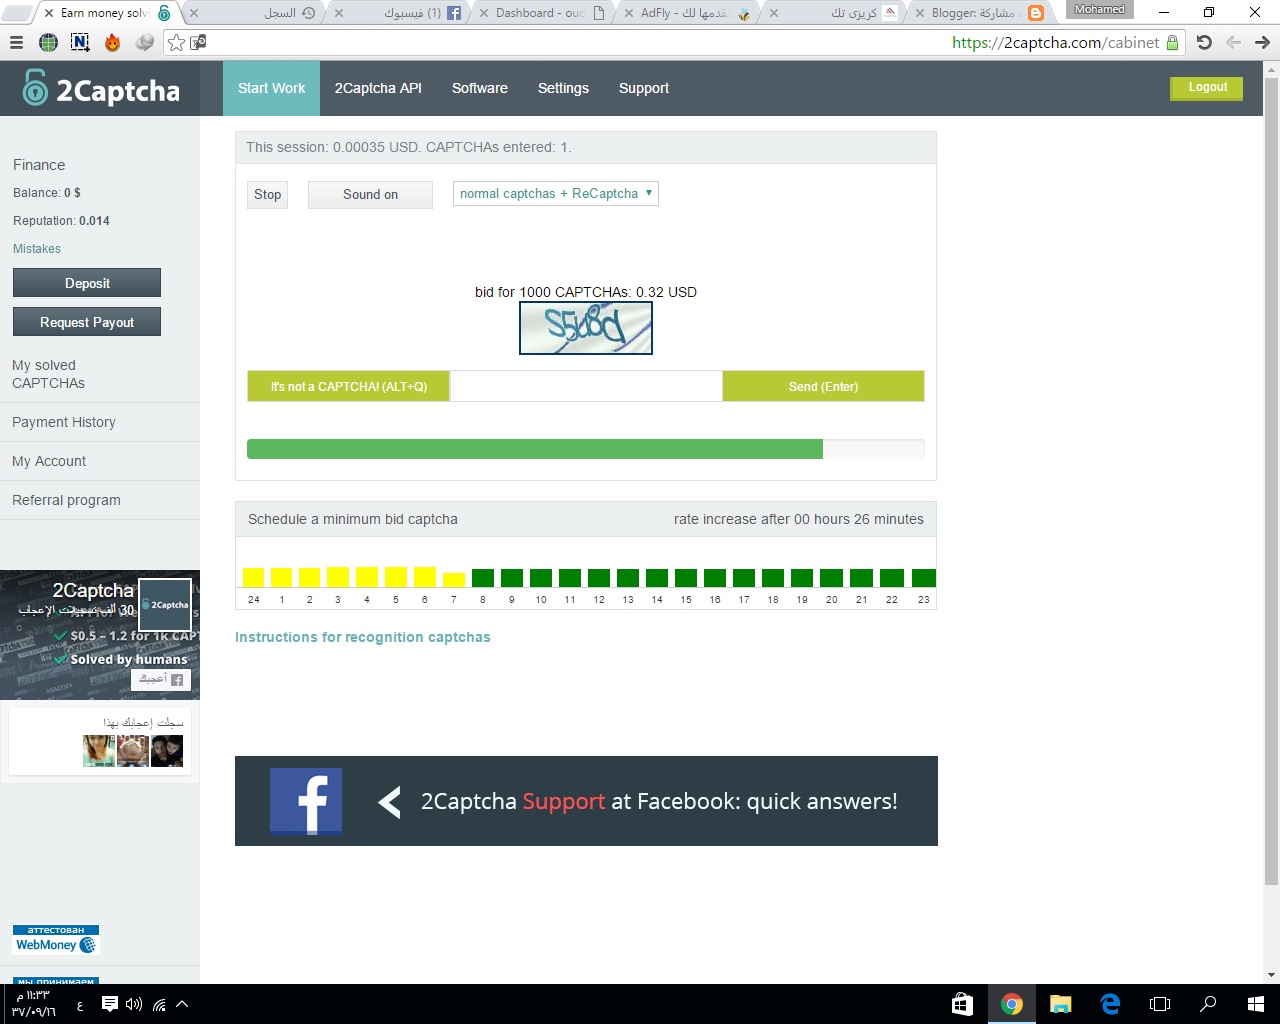The height and width of the screenshot is (1024, 1280).
Task: Click the taskbar clock
Action: (33, 1004)
